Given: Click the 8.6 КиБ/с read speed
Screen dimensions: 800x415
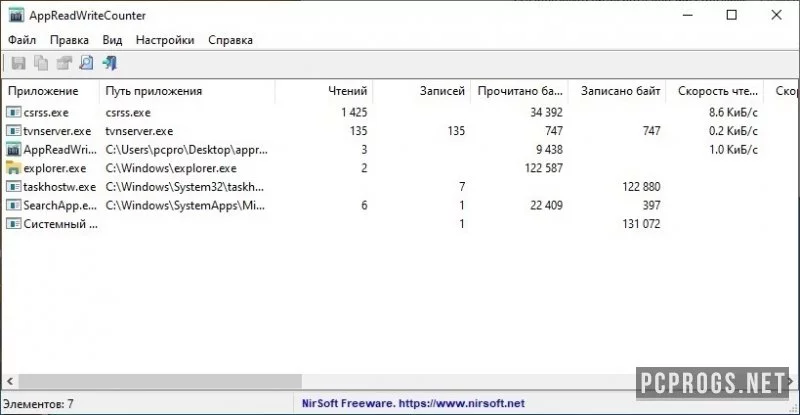Looking at the screenshot, I should 733,112.
